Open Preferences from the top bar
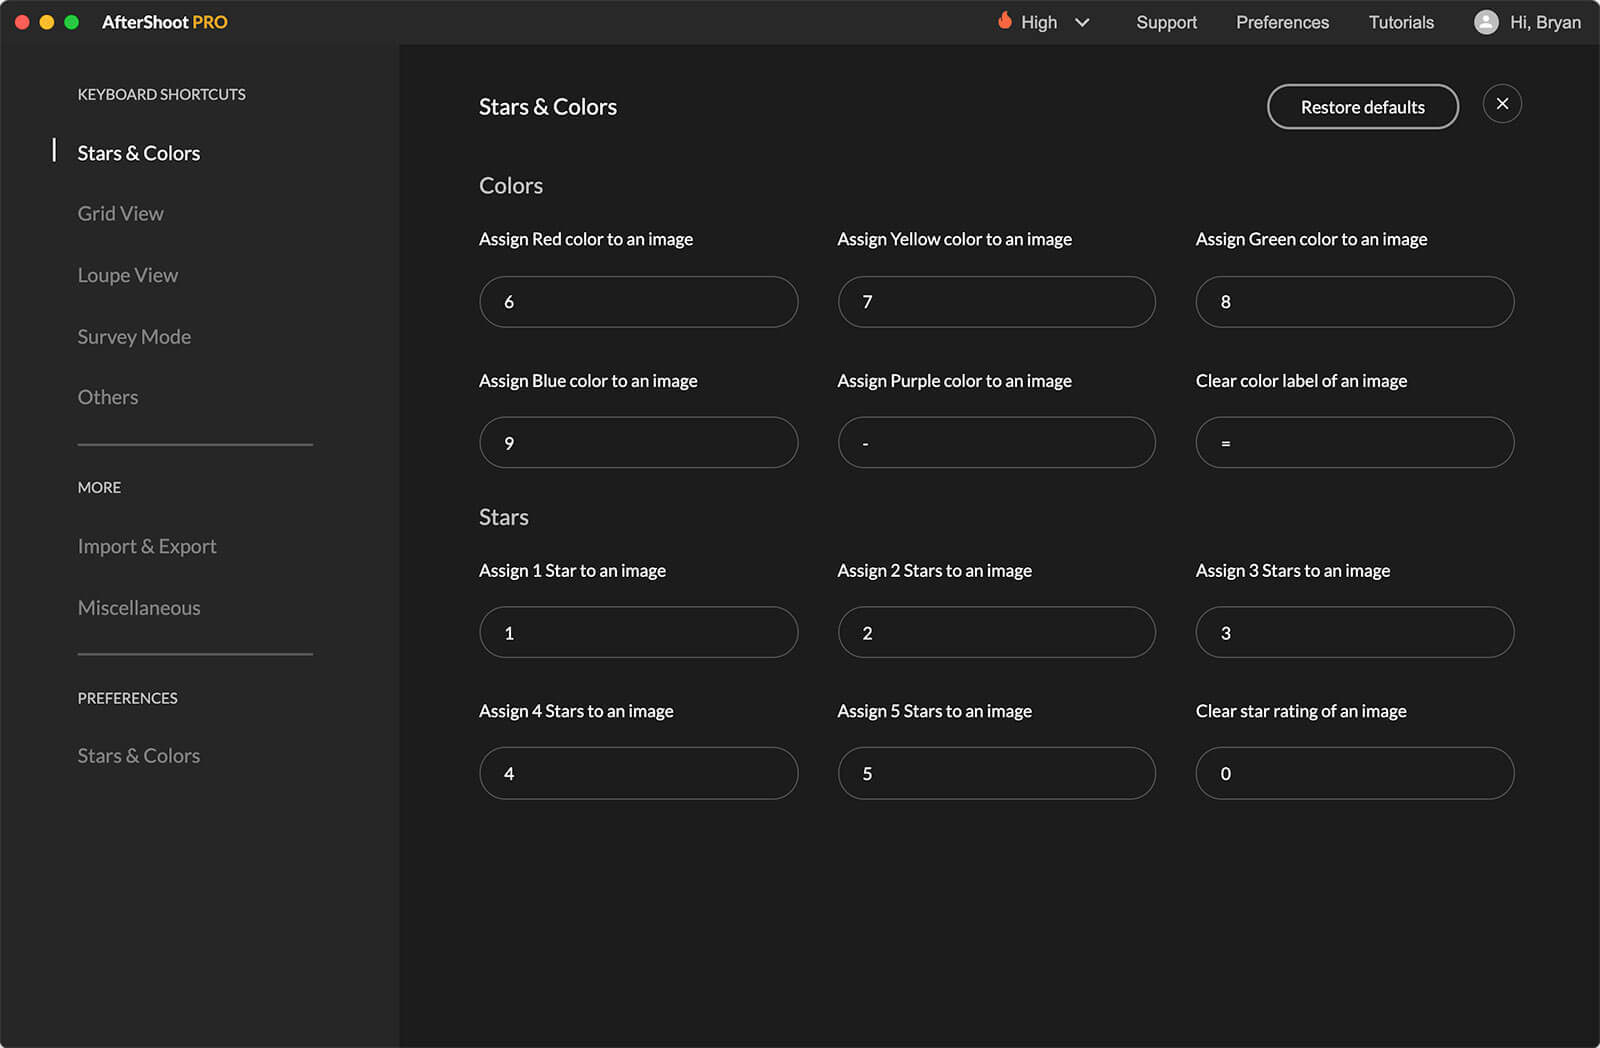 [1282, 22]
